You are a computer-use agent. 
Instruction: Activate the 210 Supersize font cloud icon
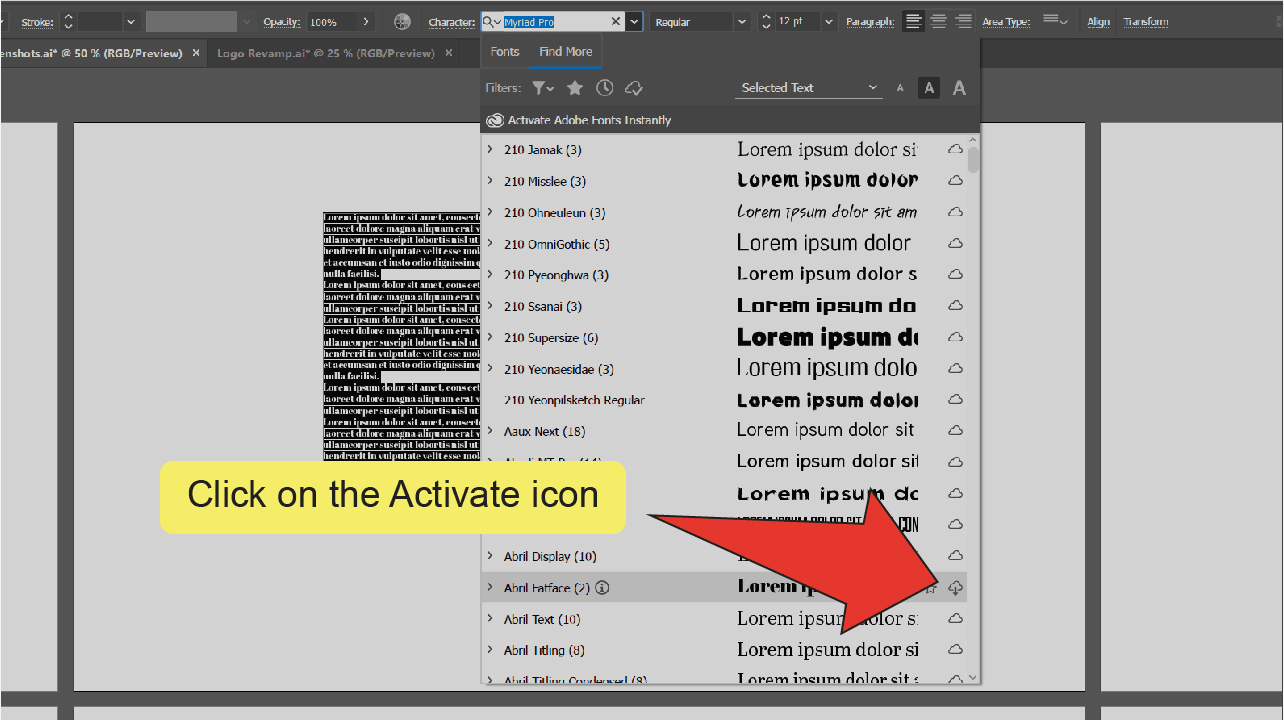pos(955,337)
